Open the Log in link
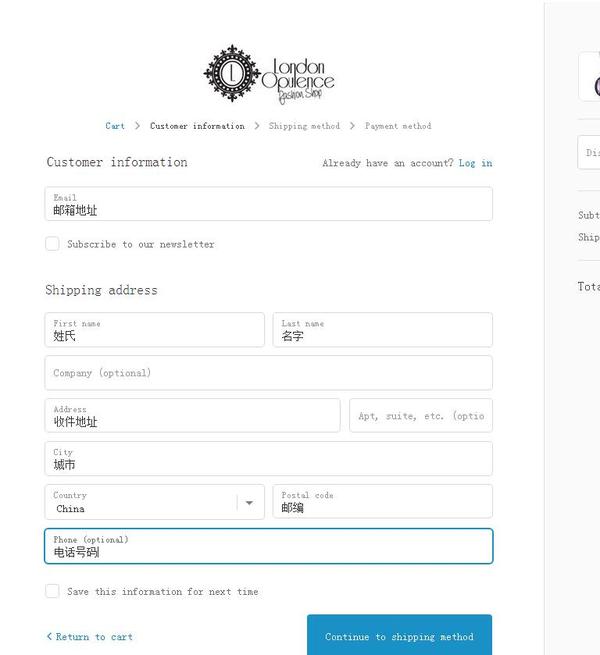600x655 pixels. point(475,163)
